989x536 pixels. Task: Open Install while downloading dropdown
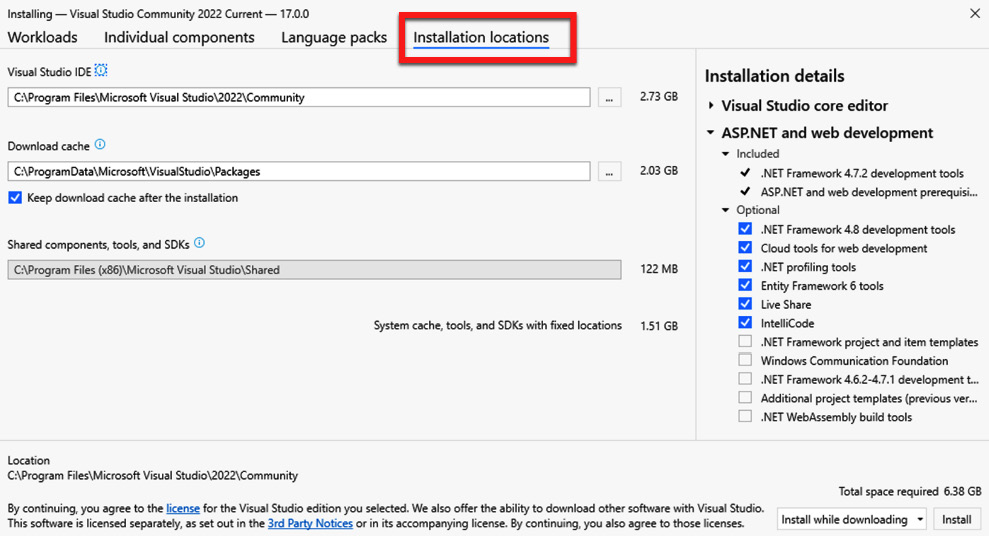click(851, 520)
